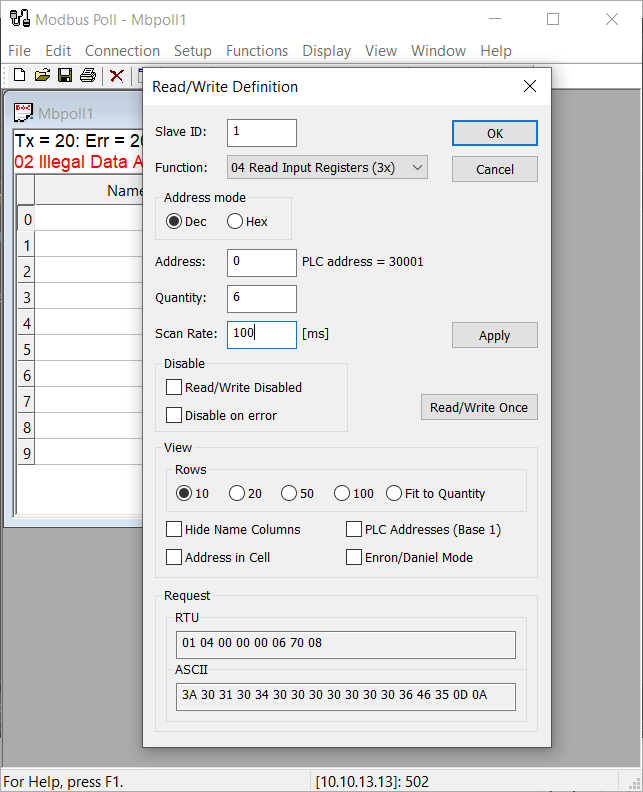Click the ASCII request hex string field
This screenshot has width=643, height=792.
click(x=346, y=697)
